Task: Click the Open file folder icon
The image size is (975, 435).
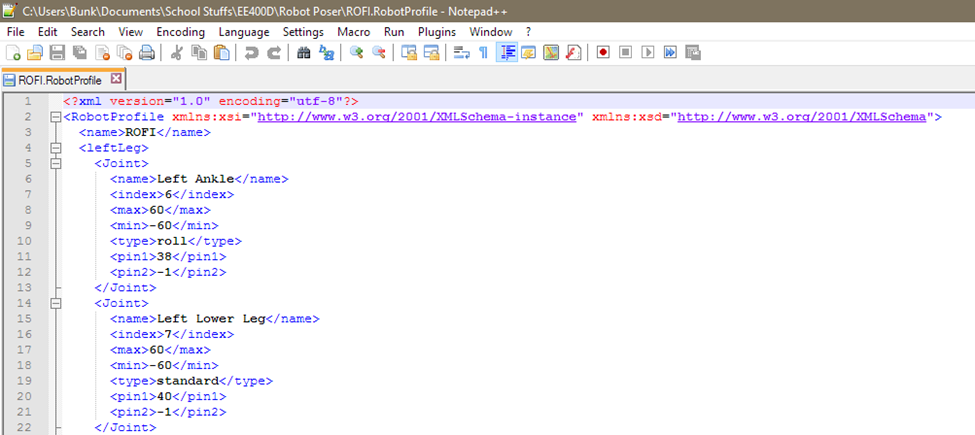Action: (x=35, y=53)
